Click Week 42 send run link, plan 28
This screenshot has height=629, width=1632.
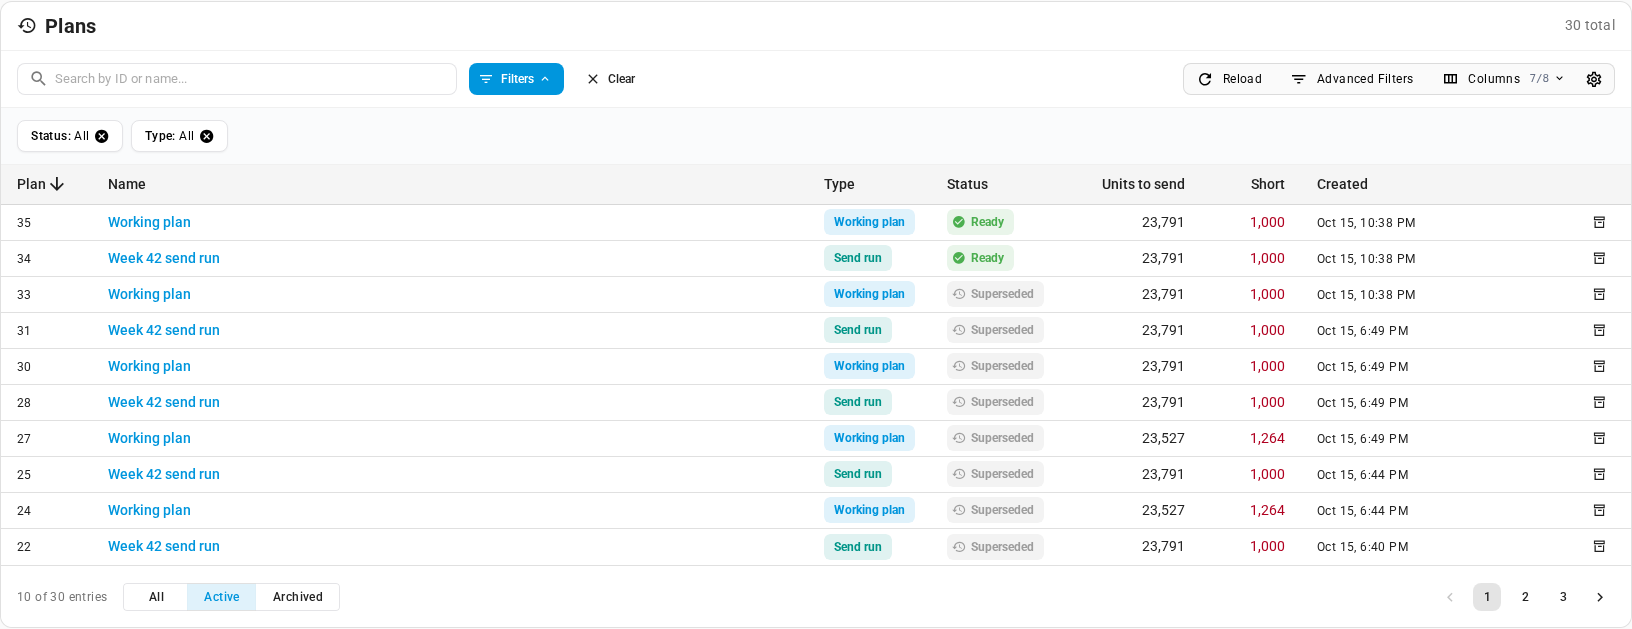[x=164, y=402]
